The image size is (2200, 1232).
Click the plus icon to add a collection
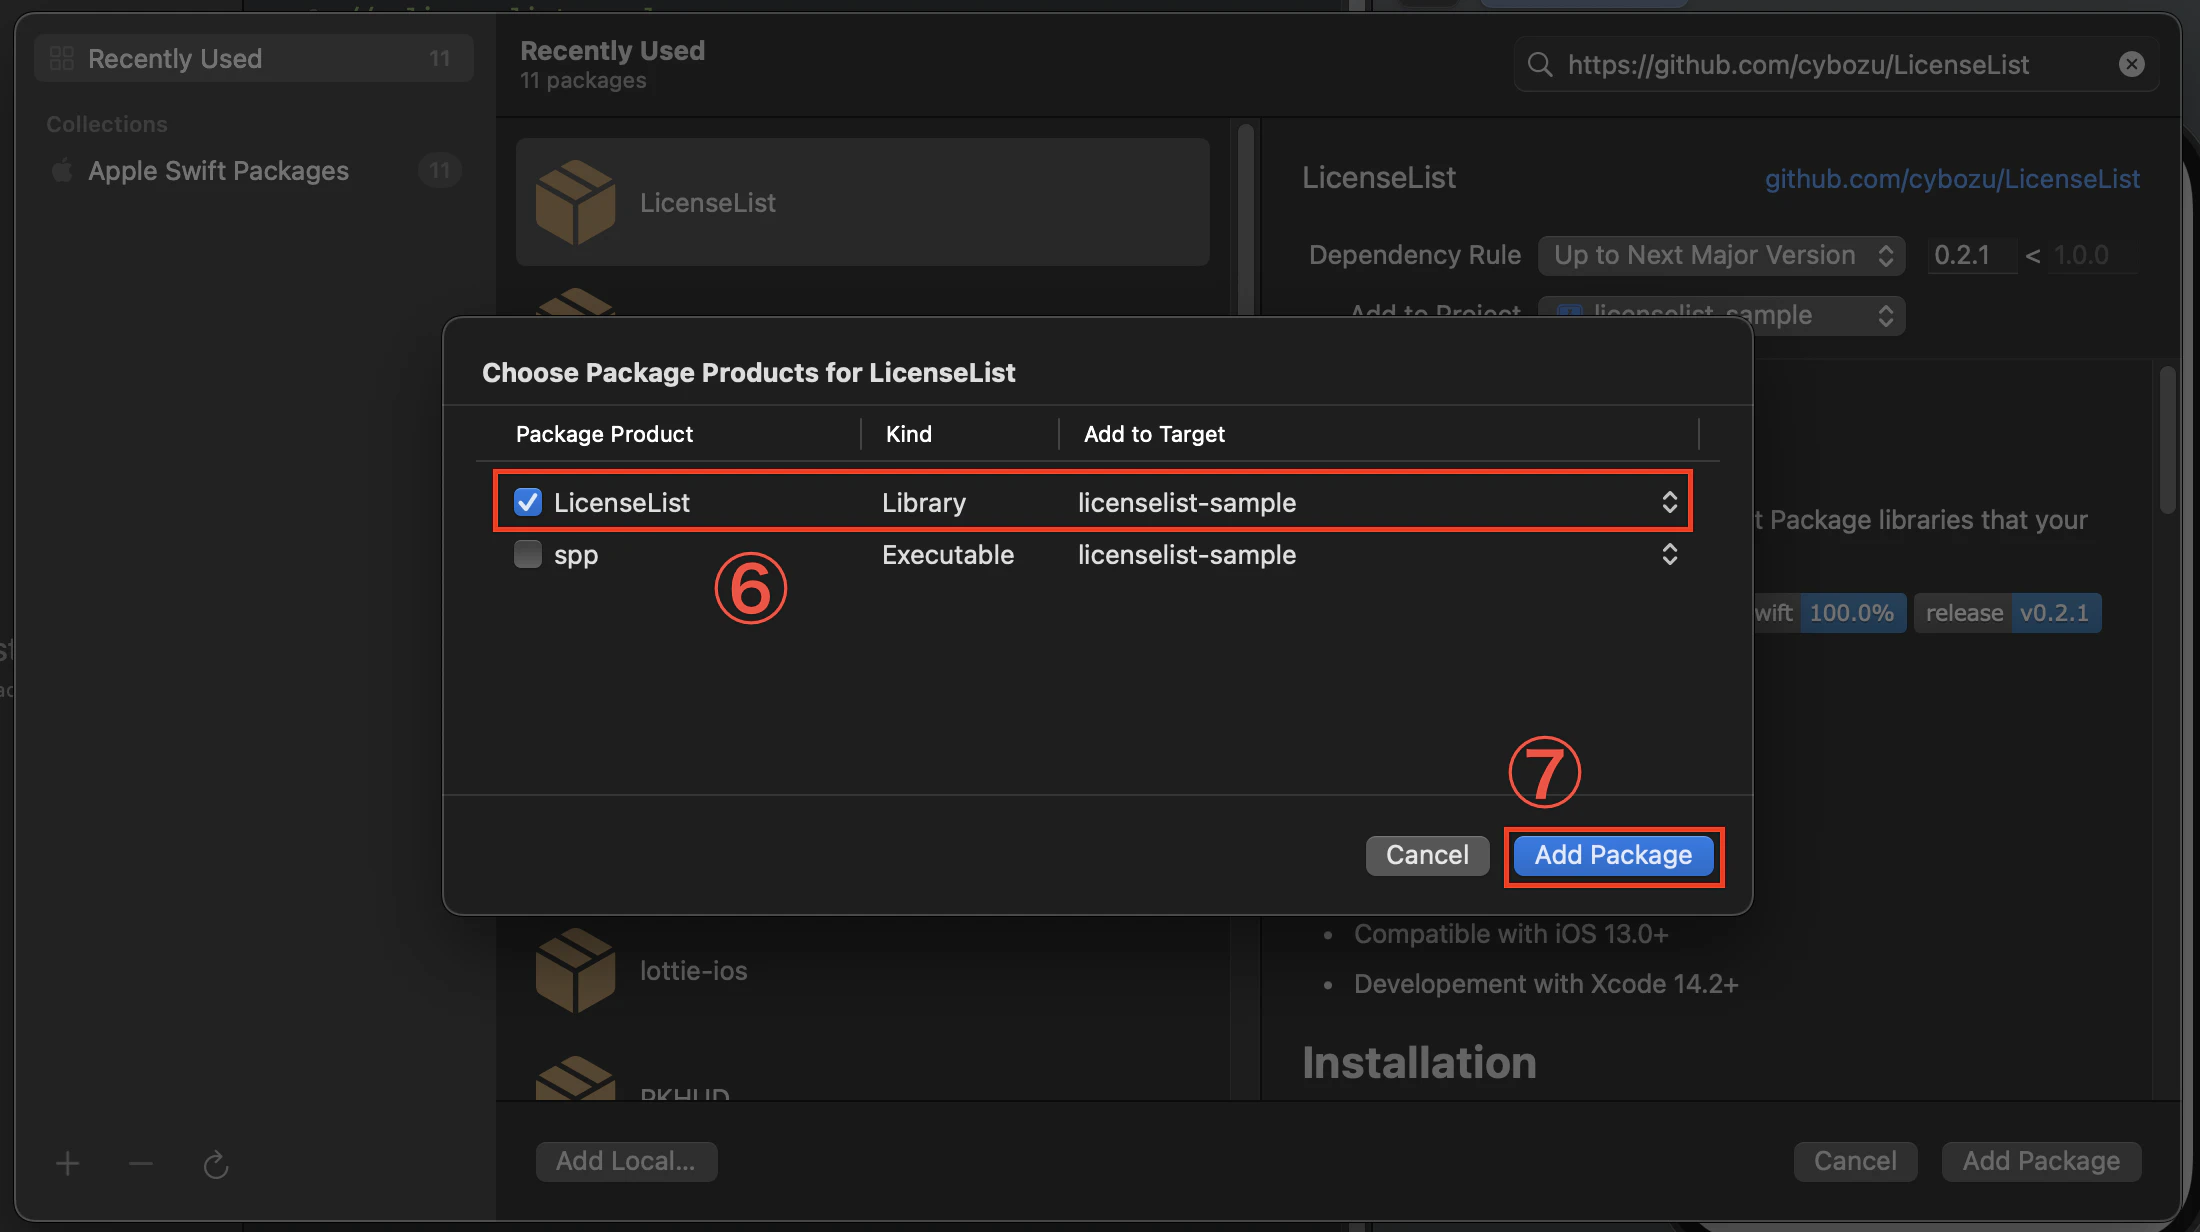point(68,1164)
